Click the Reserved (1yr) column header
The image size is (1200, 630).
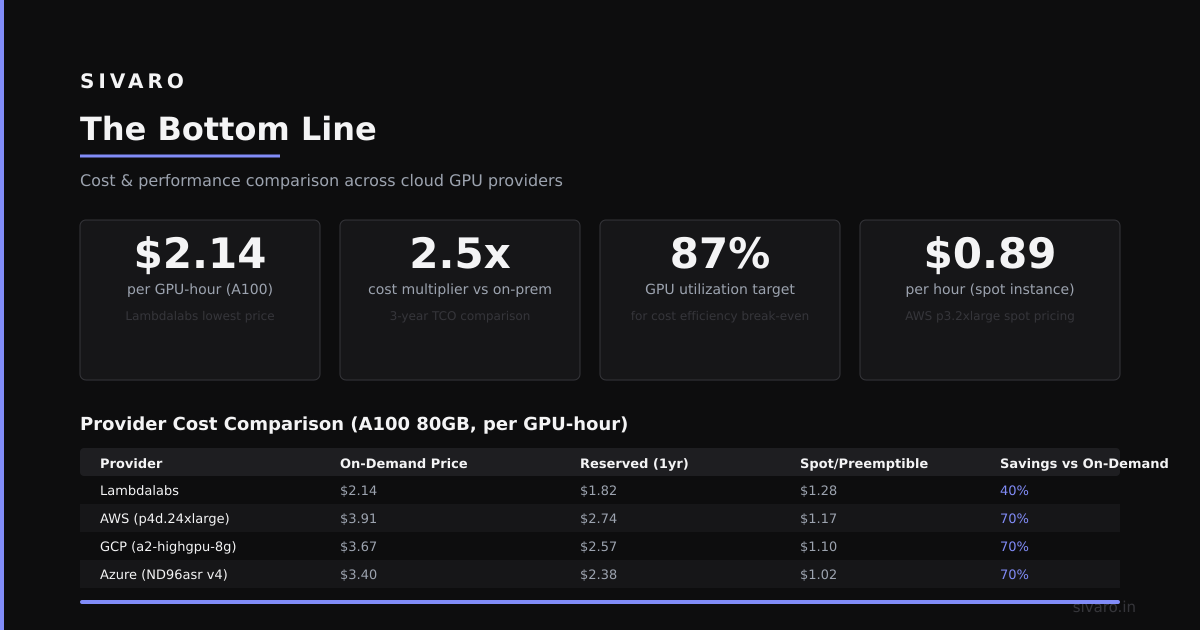point(634,463)
